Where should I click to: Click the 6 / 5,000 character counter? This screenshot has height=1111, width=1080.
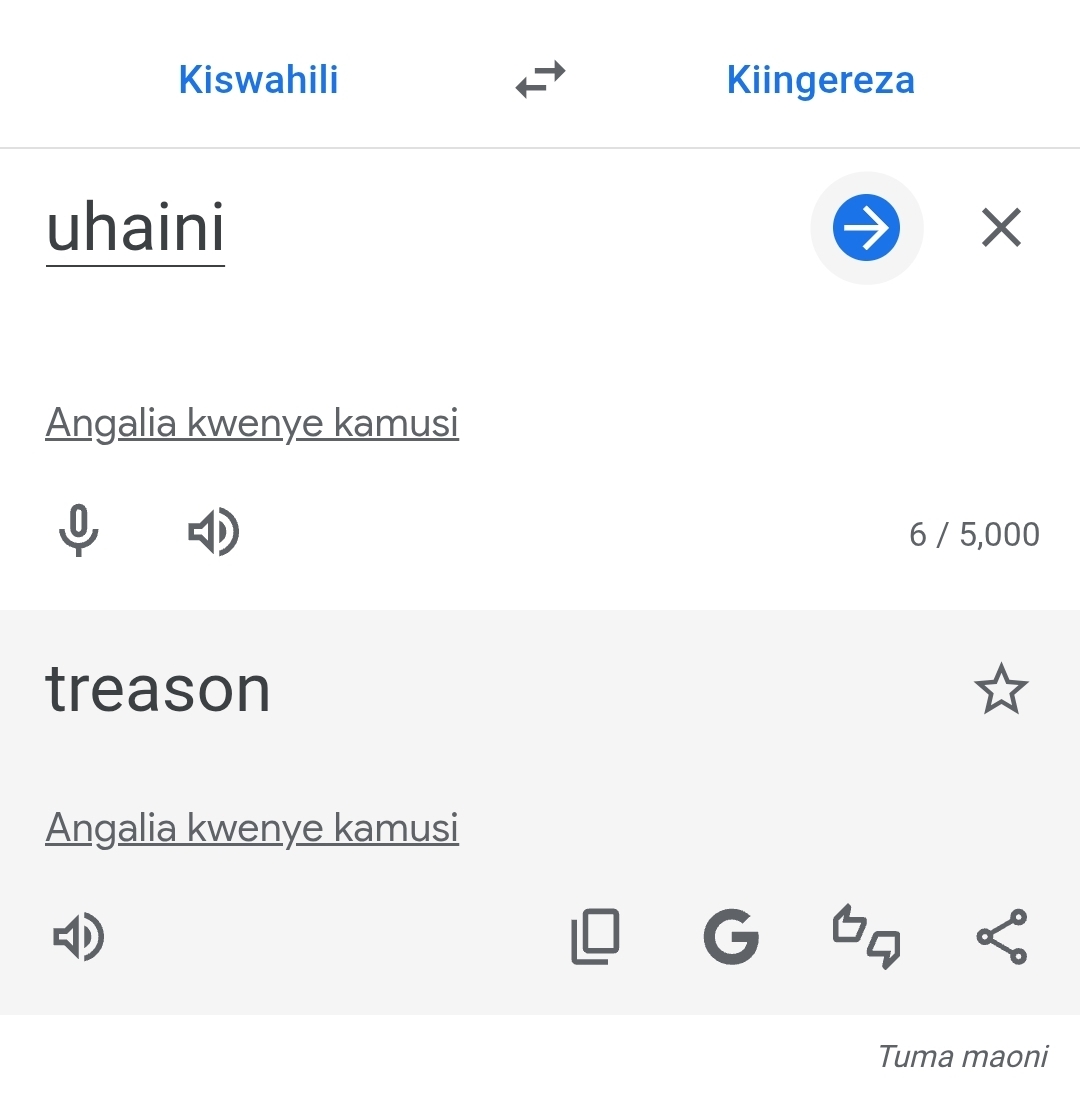point(973,535)
